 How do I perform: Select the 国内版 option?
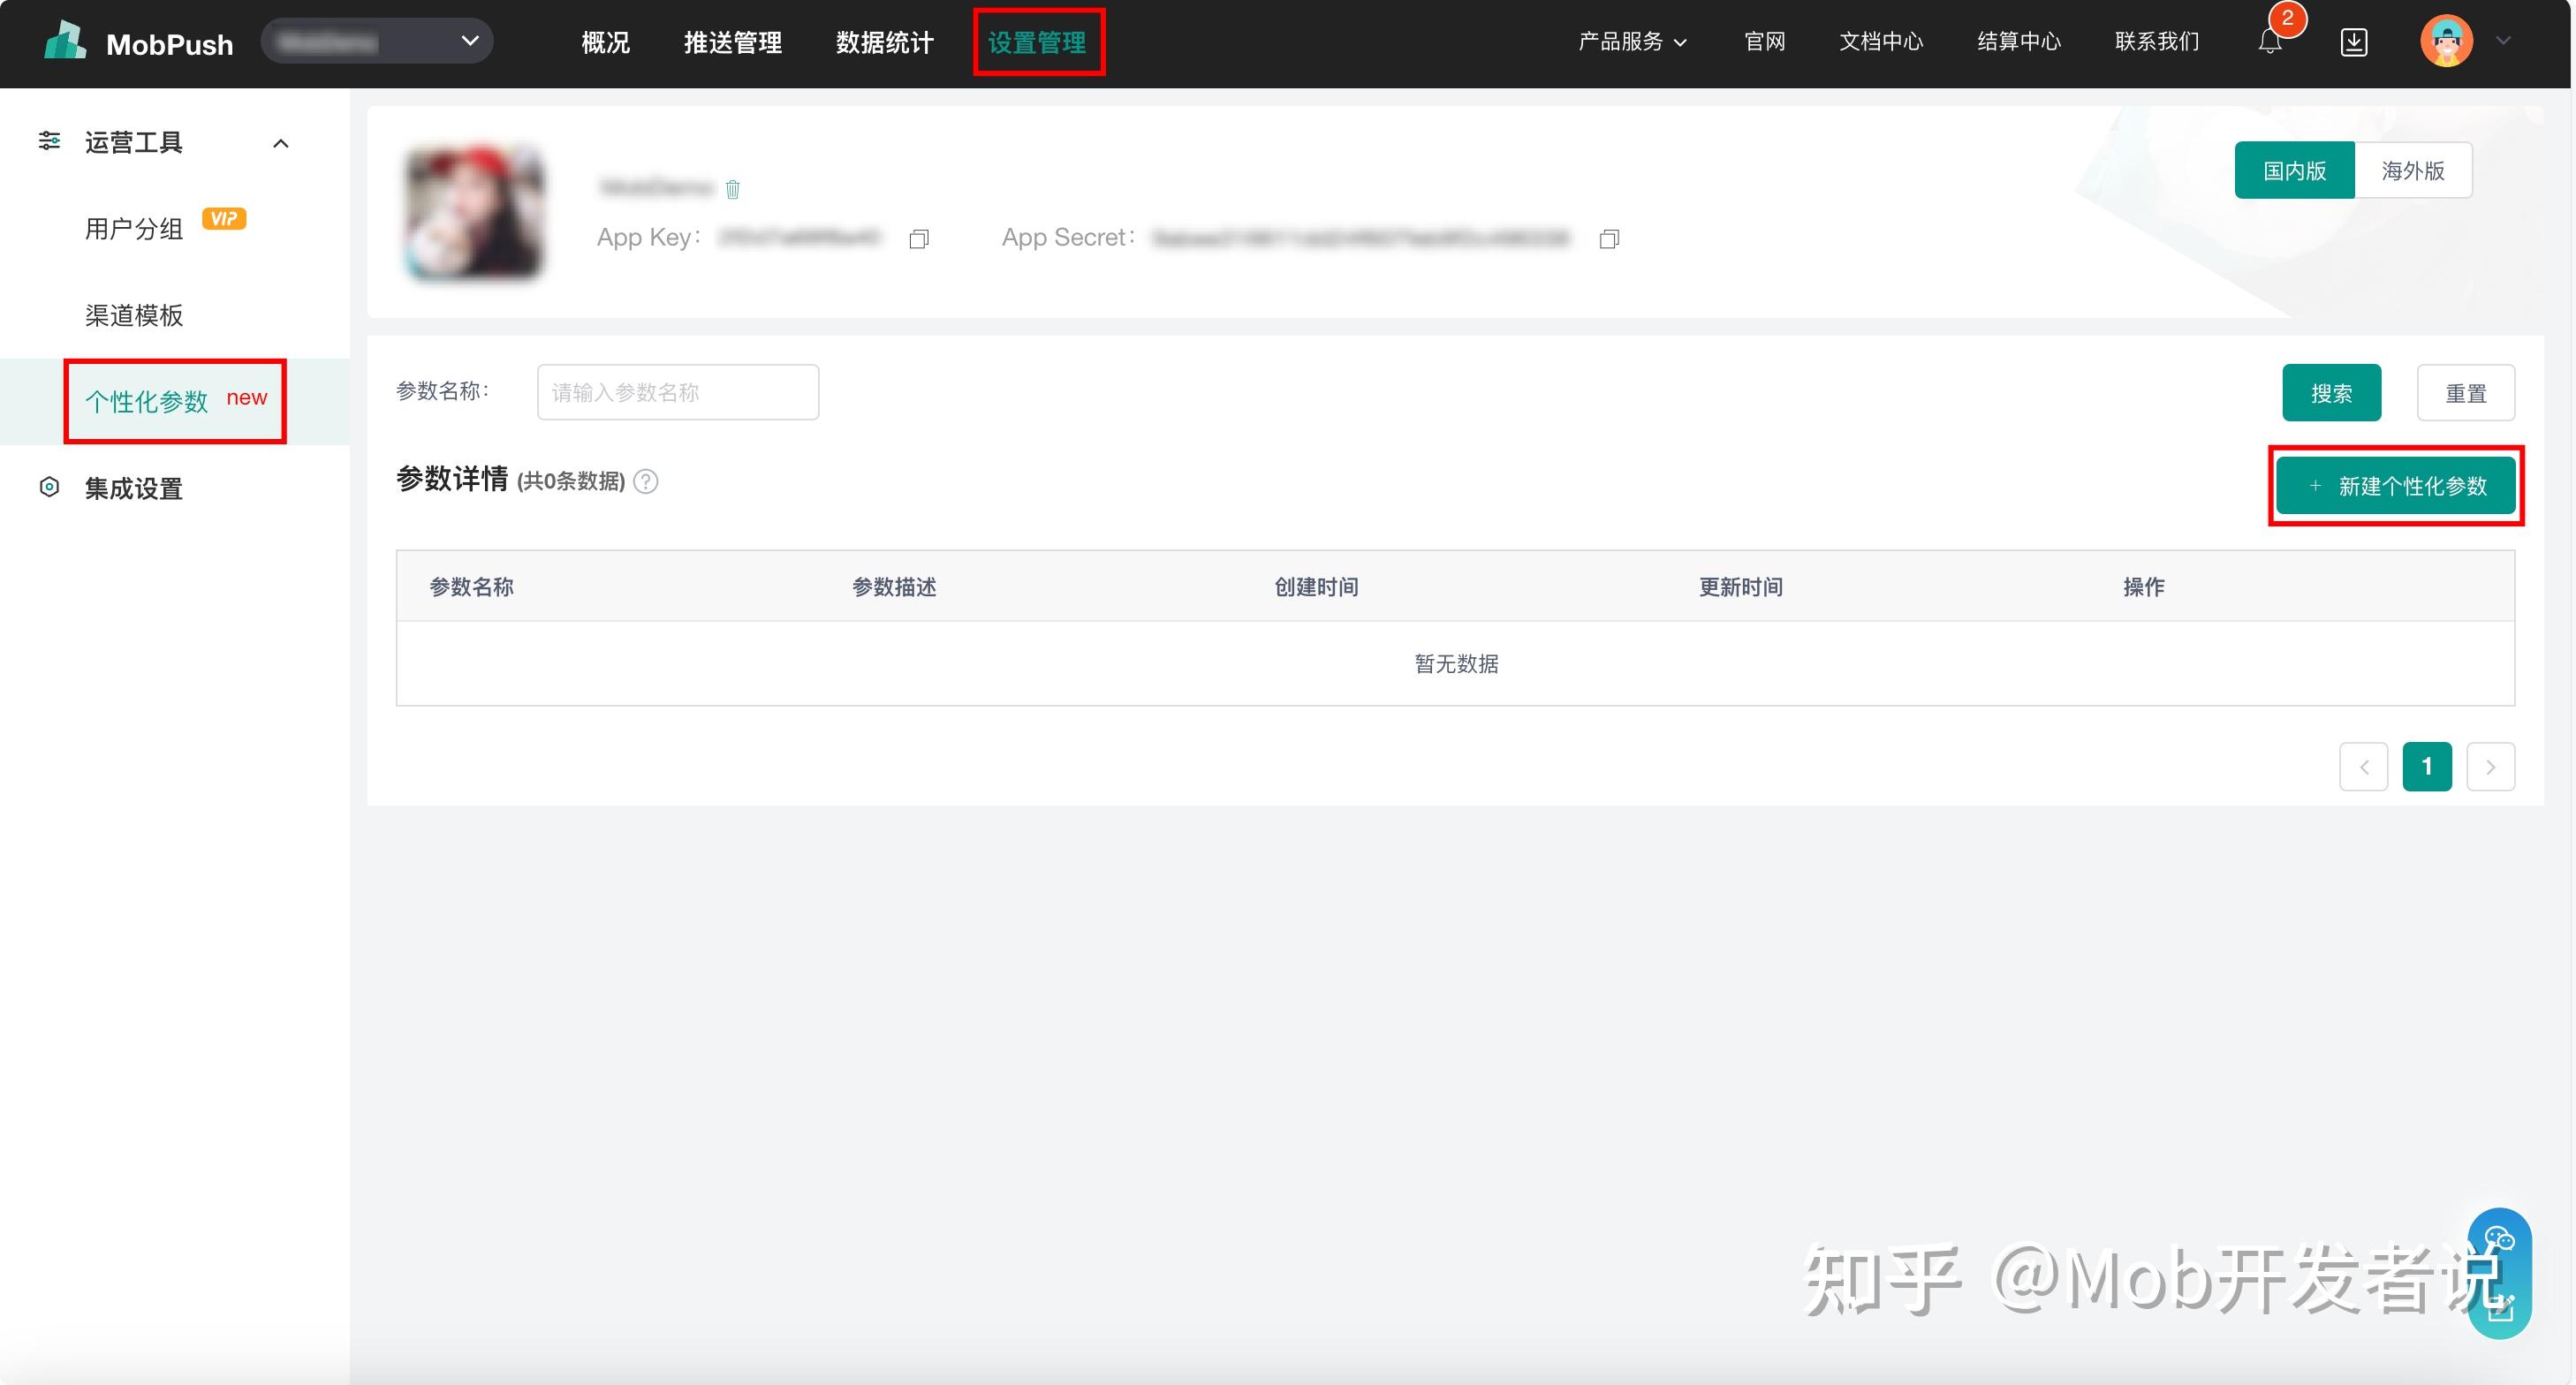click(x=2294, y=170)
